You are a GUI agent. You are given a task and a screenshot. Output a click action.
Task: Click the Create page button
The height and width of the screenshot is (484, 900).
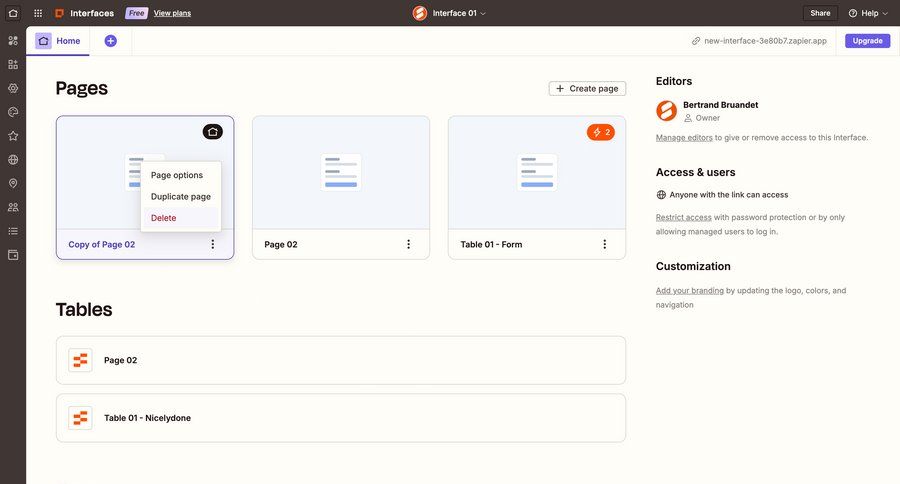587,88
